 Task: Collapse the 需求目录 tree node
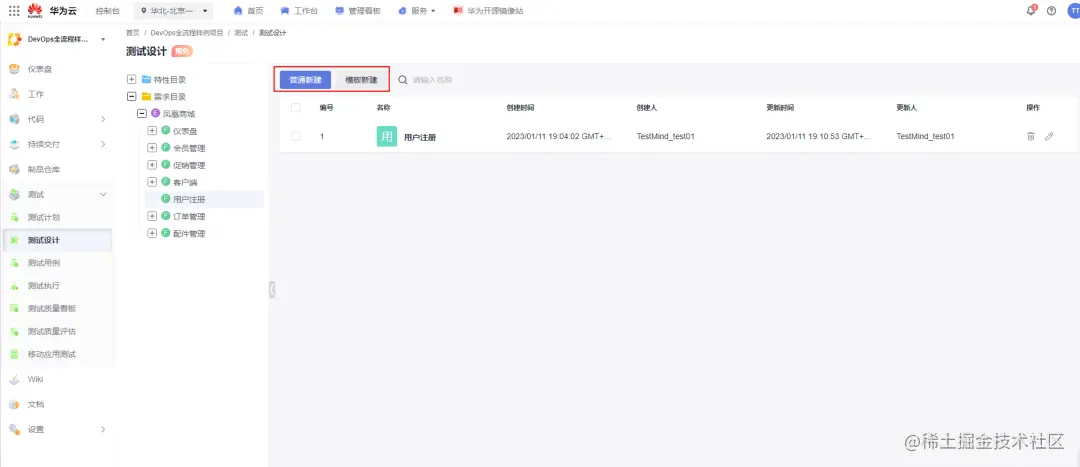click(132, 96)
